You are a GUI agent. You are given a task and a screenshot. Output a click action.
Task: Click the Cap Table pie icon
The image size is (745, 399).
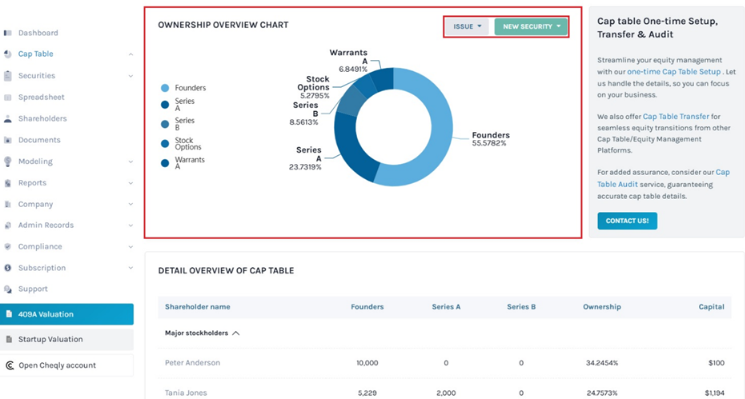[x=8, y=54]
